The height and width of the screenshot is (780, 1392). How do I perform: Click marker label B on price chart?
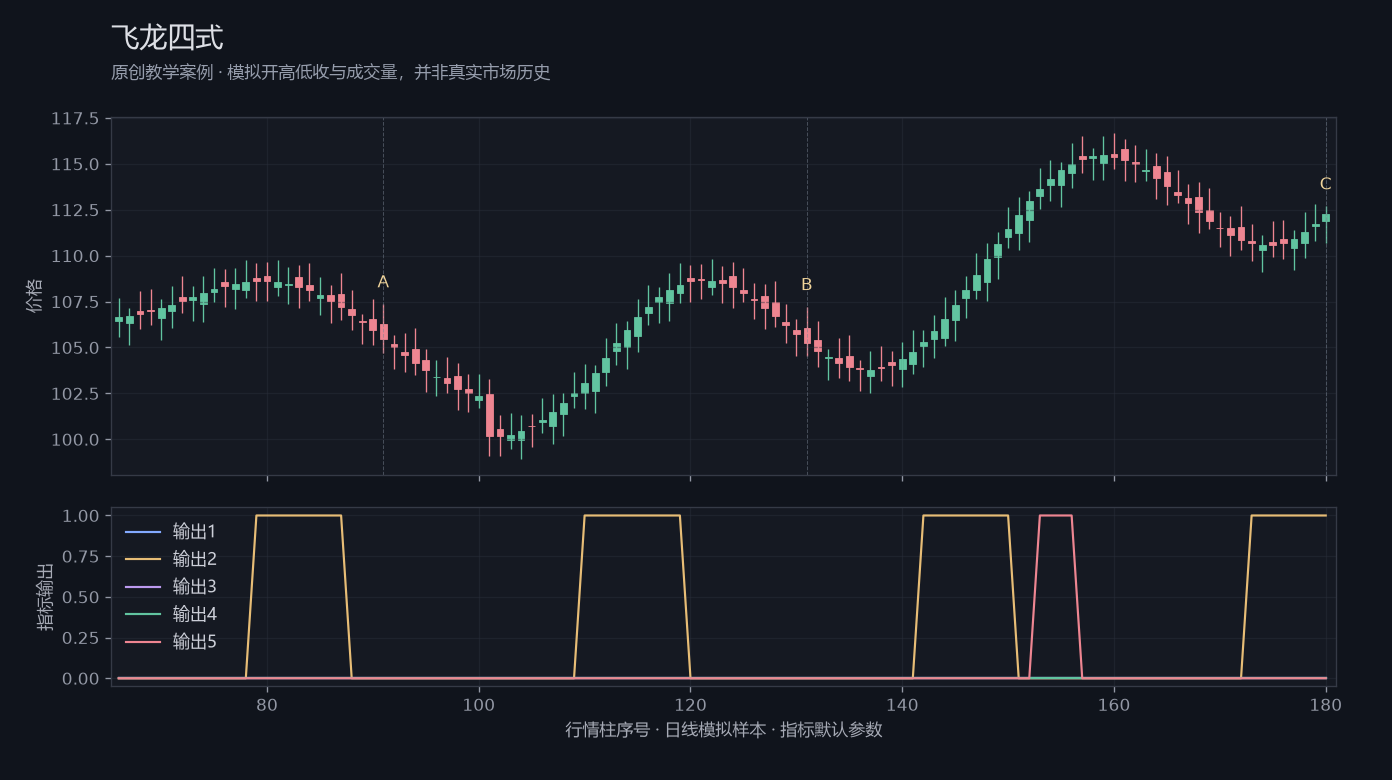(806, 284)
